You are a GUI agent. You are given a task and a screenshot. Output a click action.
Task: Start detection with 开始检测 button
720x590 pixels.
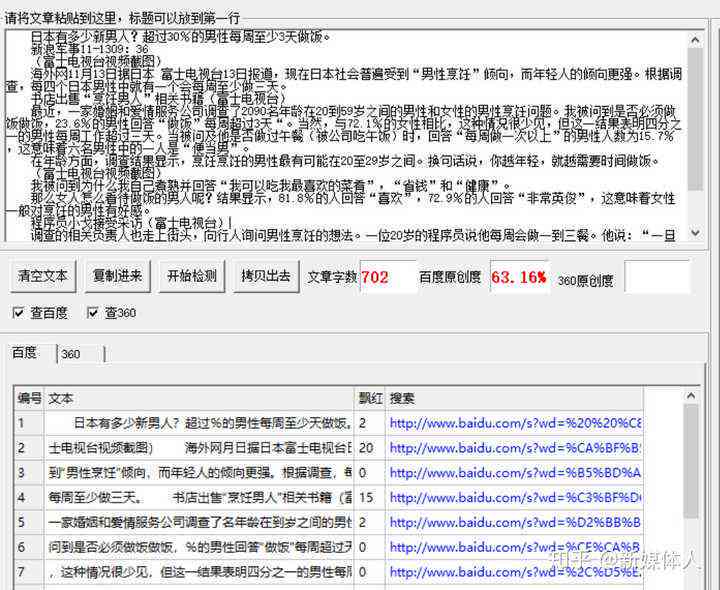[x=191, y=276]
